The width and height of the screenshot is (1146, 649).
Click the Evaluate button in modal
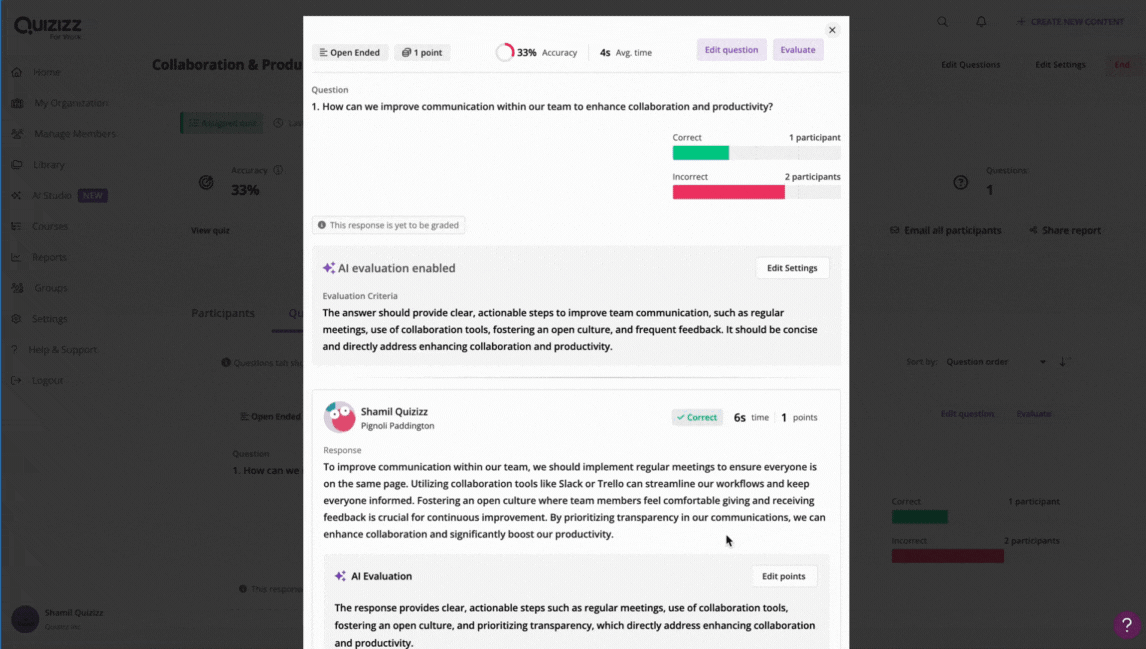point(797,50)
